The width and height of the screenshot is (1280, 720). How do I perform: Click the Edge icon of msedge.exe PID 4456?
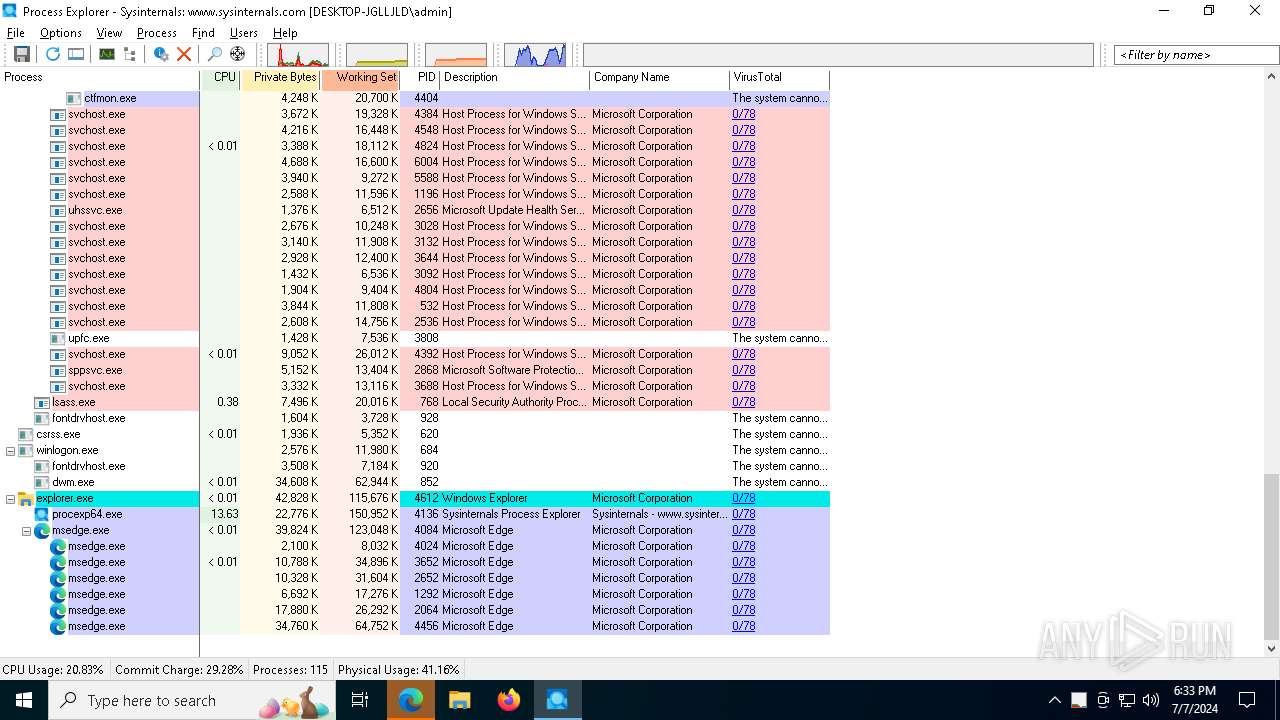(58, 626)
